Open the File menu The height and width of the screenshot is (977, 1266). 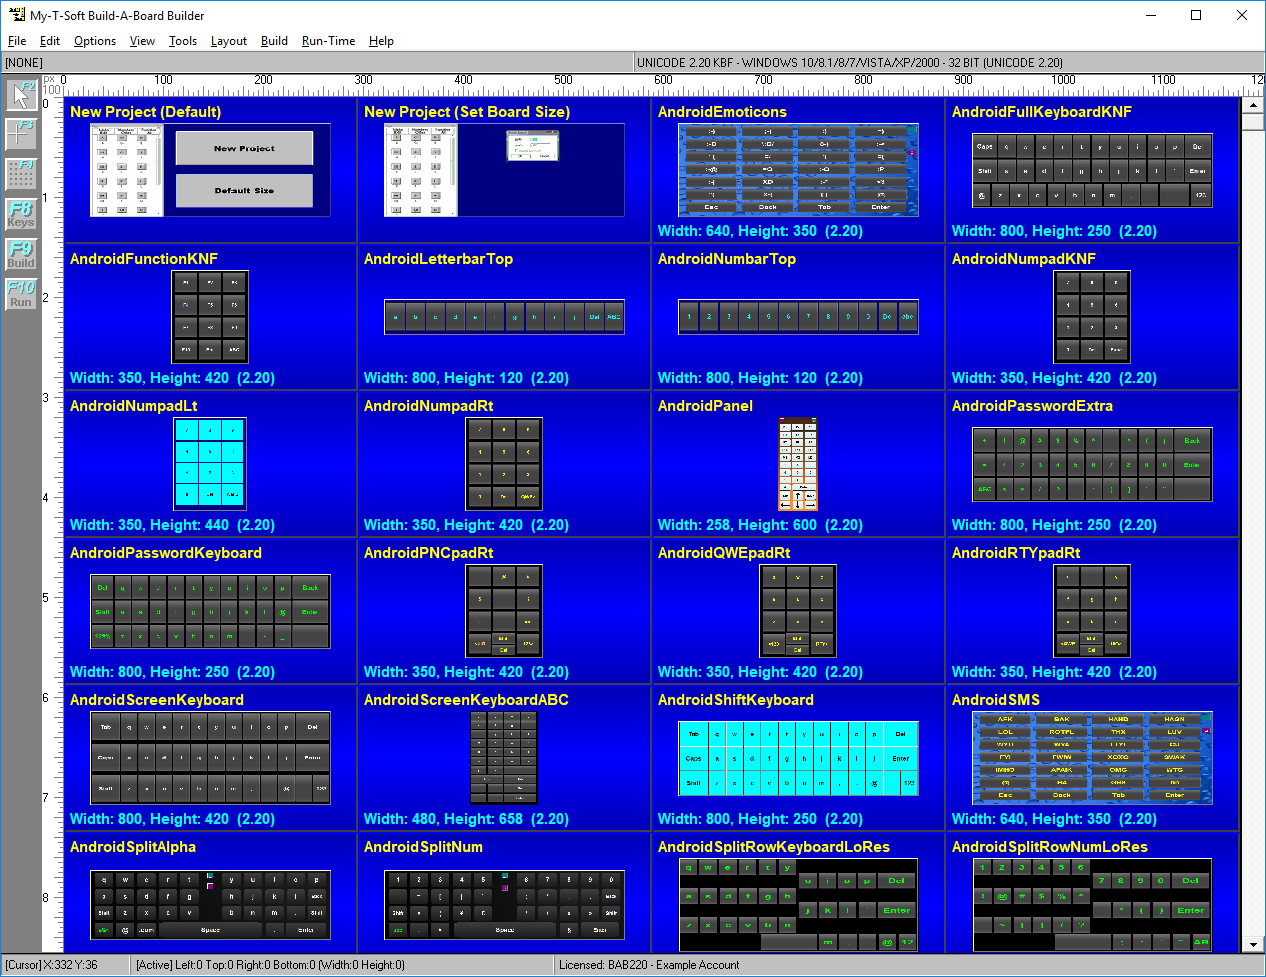pyautogui.click(x=17, y=41)
